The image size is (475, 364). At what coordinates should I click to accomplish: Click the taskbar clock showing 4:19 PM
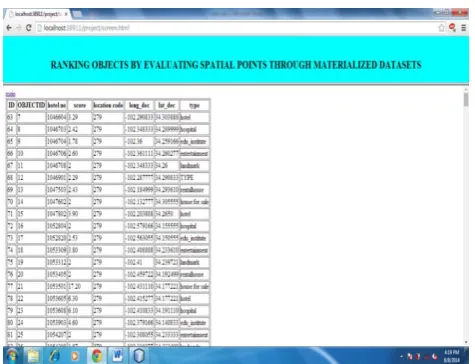click(452, 356)
